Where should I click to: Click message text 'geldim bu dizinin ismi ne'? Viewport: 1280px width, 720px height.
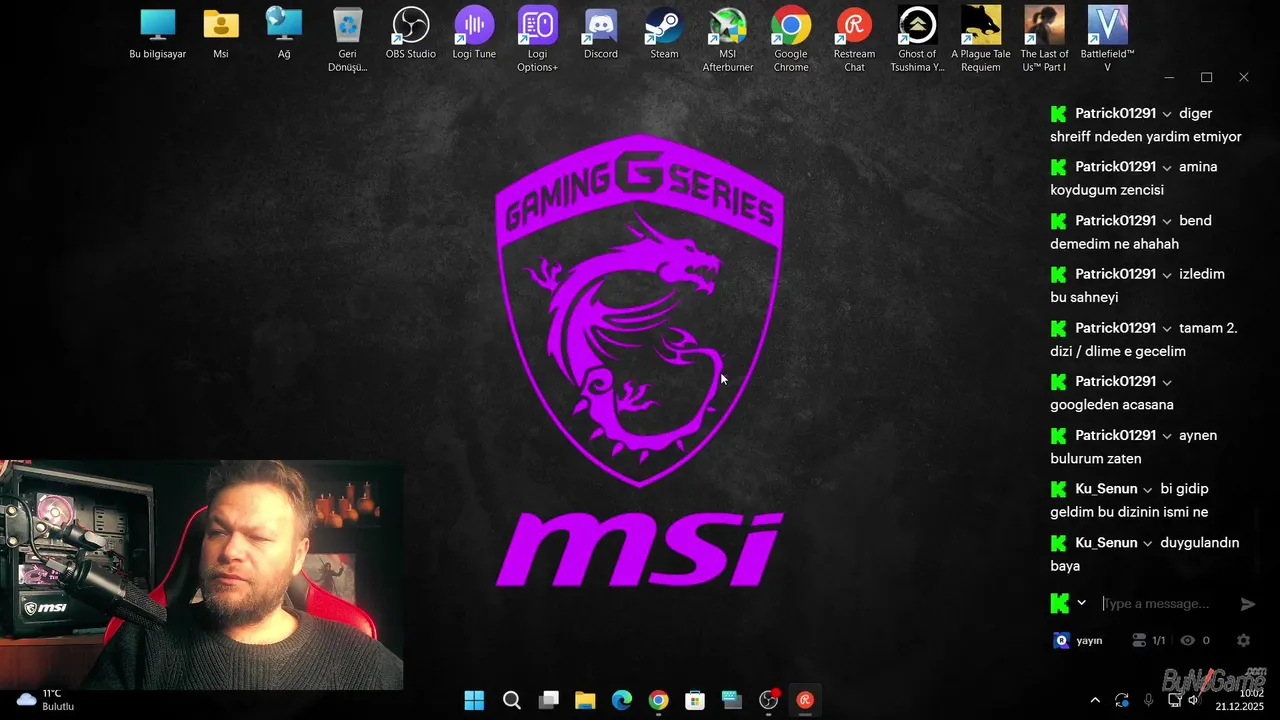(1129, 512)
